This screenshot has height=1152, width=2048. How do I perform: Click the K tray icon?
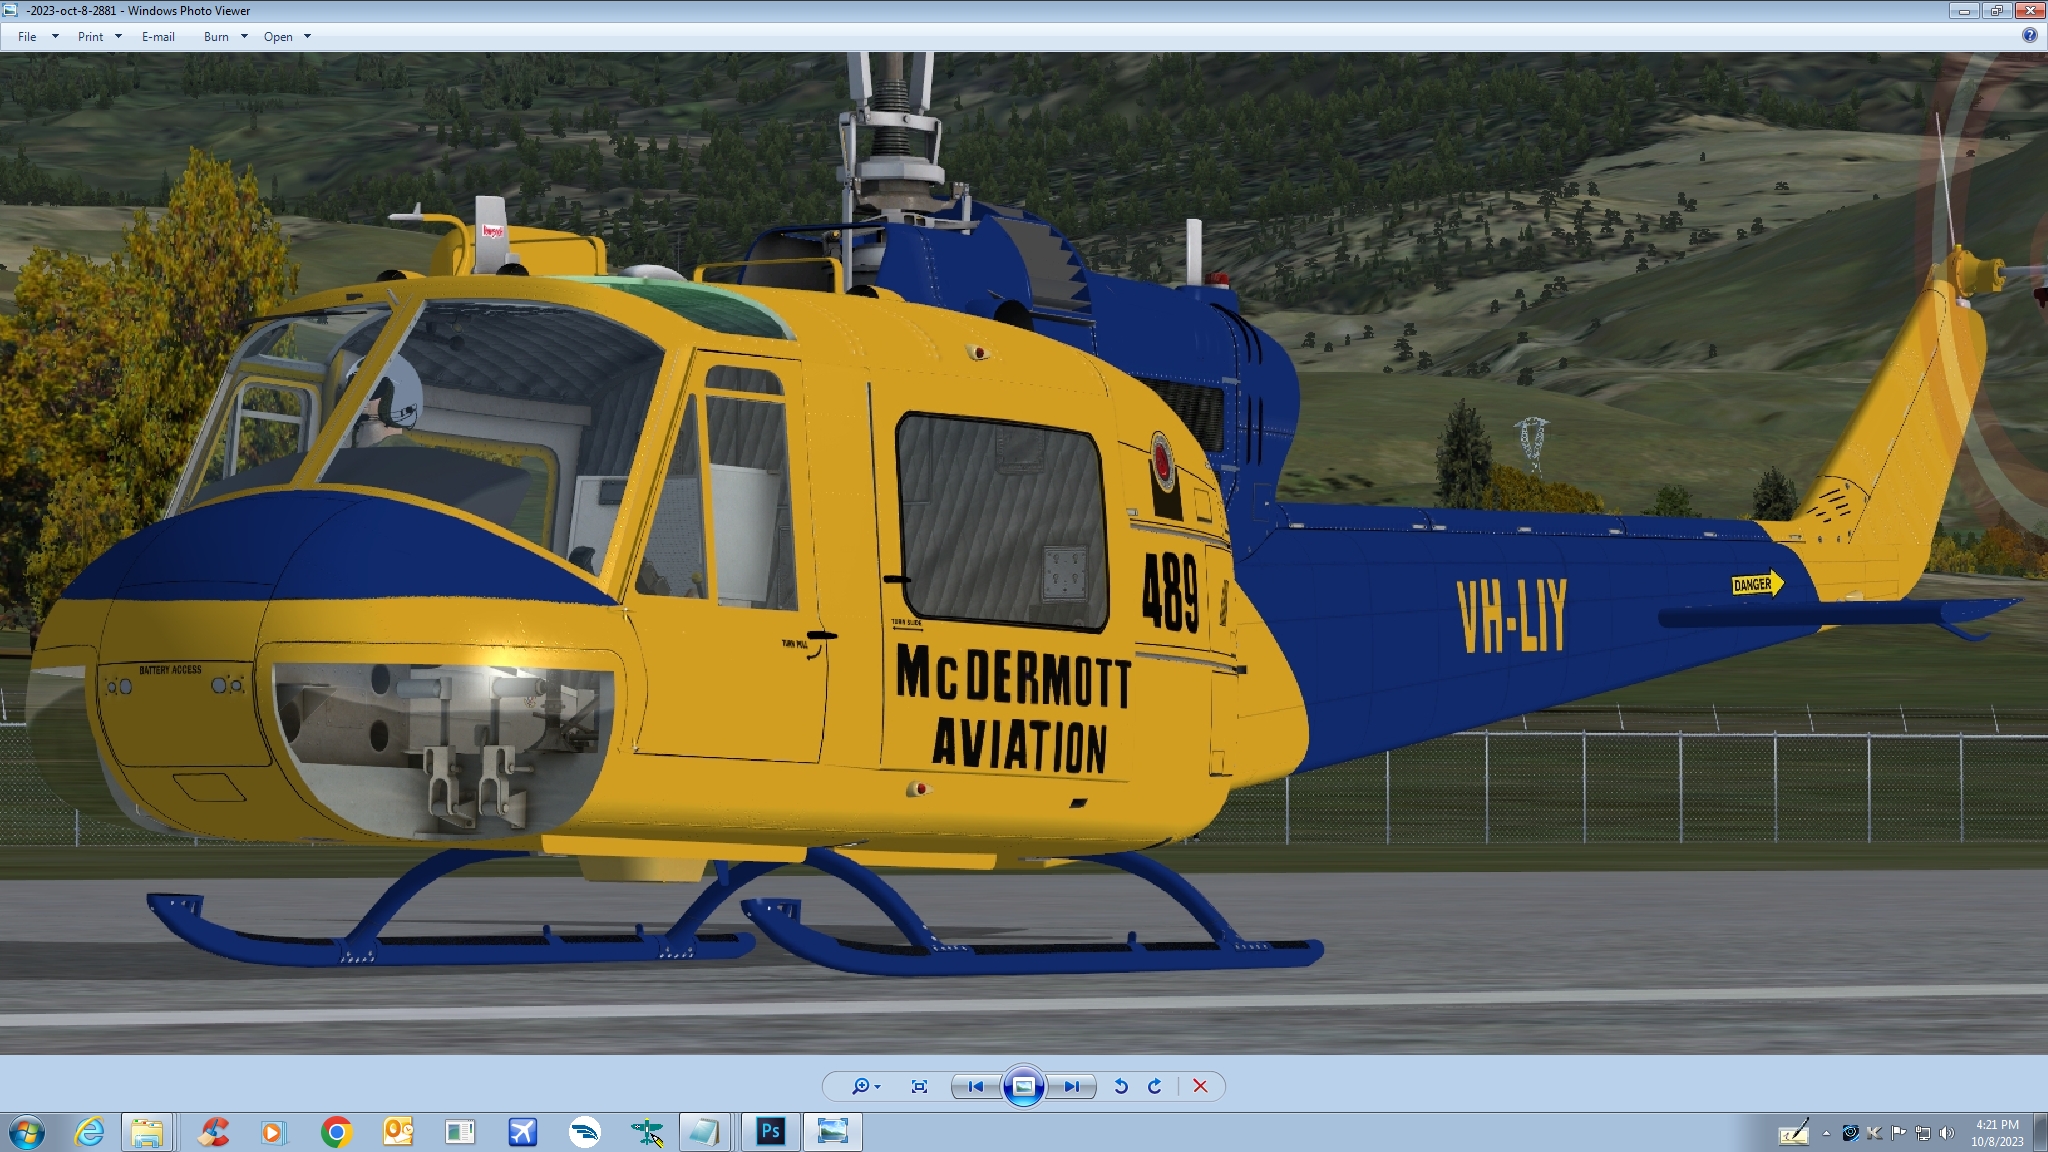[x=1874, y=1133]
